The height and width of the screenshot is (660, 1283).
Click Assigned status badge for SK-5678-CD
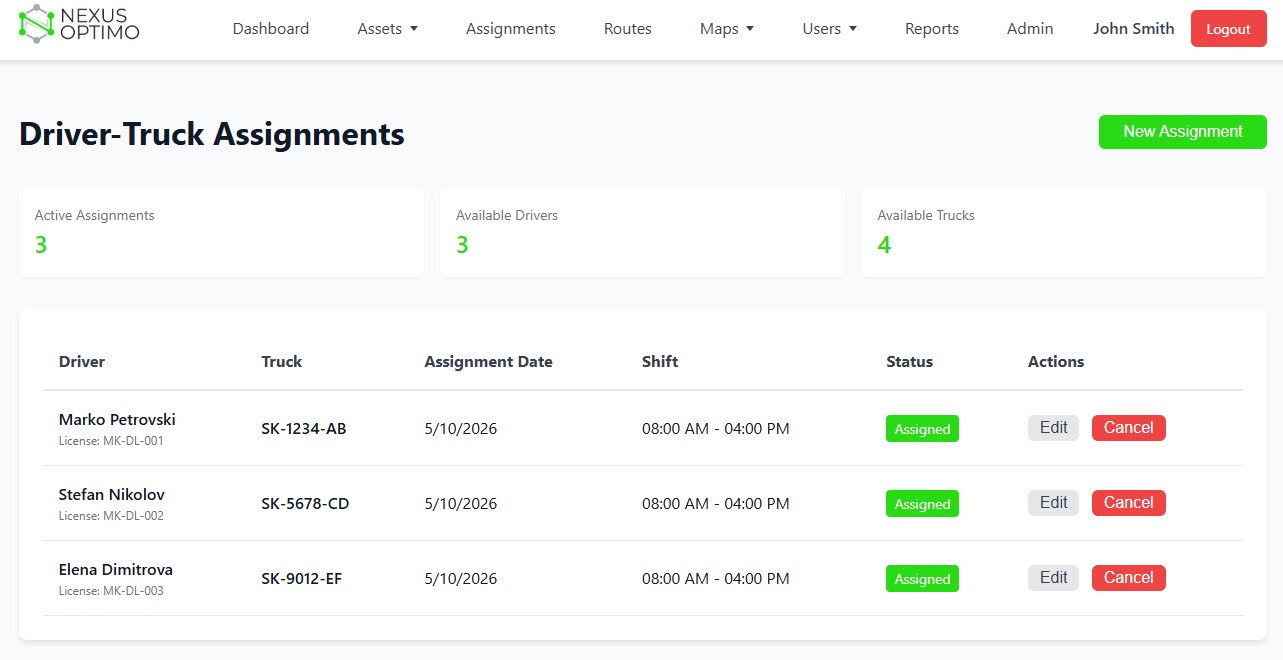(x=922, y=504)
